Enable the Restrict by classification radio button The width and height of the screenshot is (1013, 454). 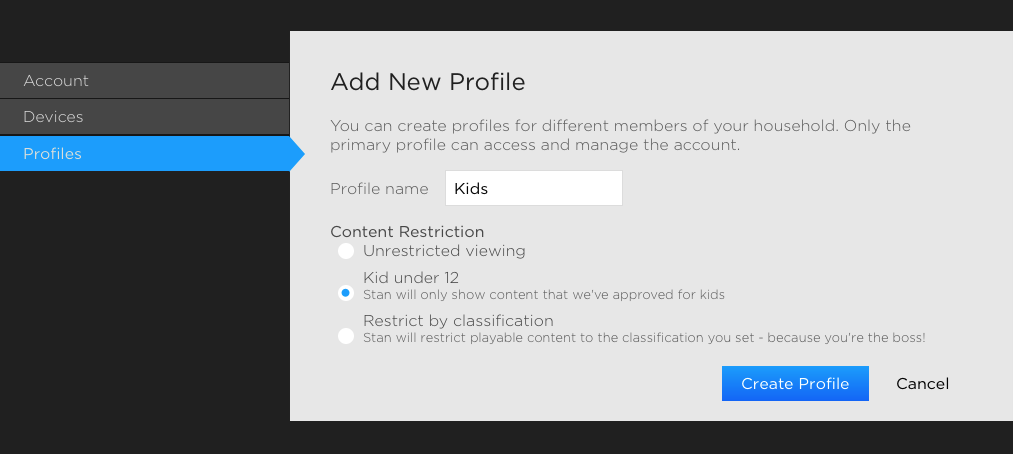[346, 336]
